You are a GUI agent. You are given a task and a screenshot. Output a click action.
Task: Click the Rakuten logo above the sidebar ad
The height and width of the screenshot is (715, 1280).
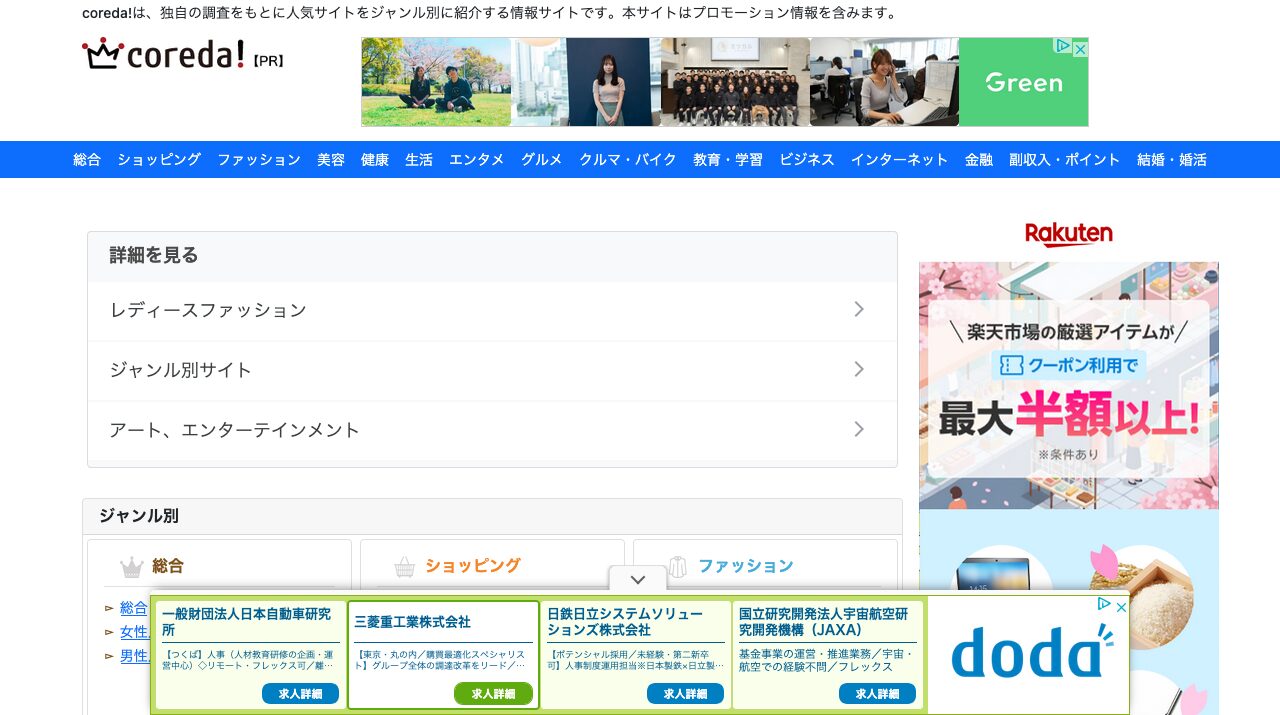click(1069, 233)
